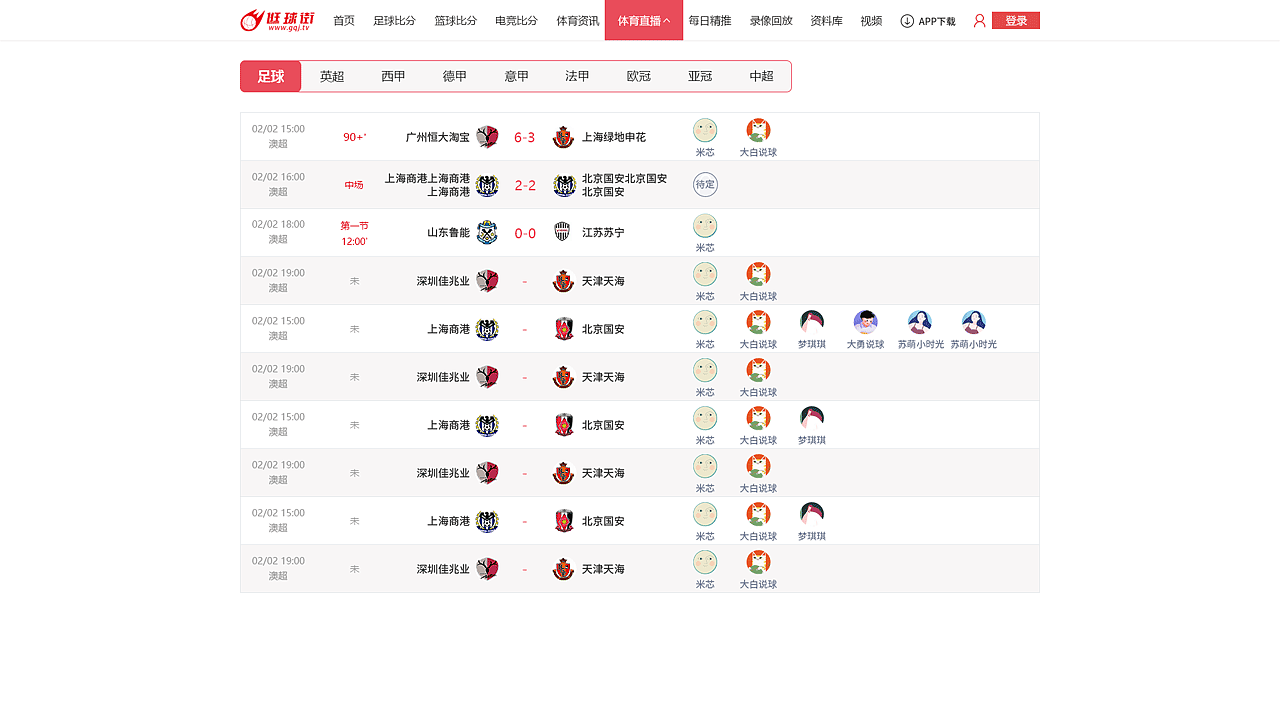Expand the 体育直播 dropdown
Viewport: 1280px width, 720px height.
pos(643,20)
